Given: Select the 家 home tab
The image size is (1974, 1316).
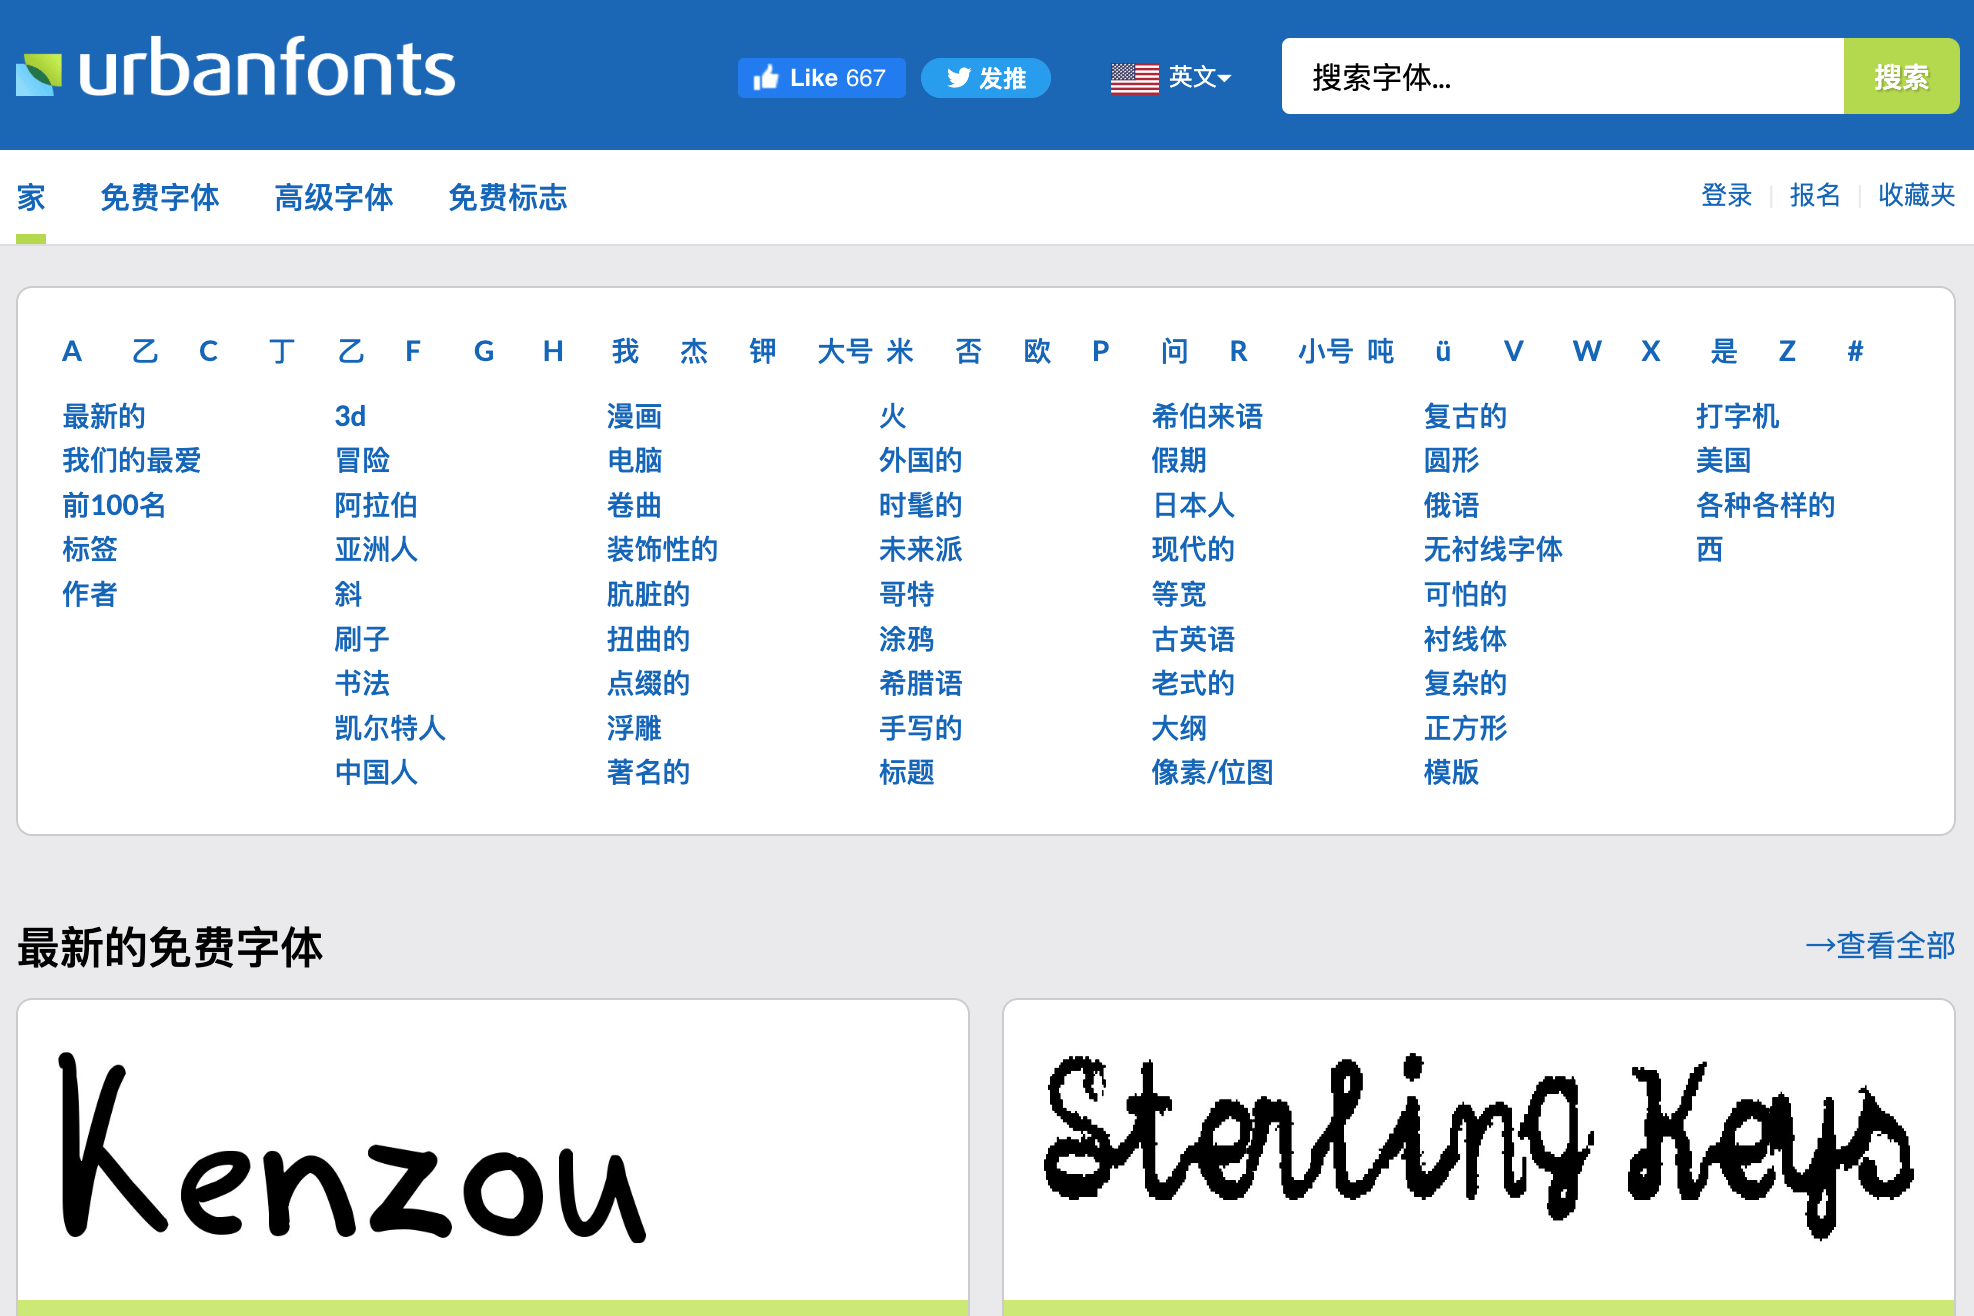Looking at the screenshot, I should pyautogui.click(x=31, y=197).
